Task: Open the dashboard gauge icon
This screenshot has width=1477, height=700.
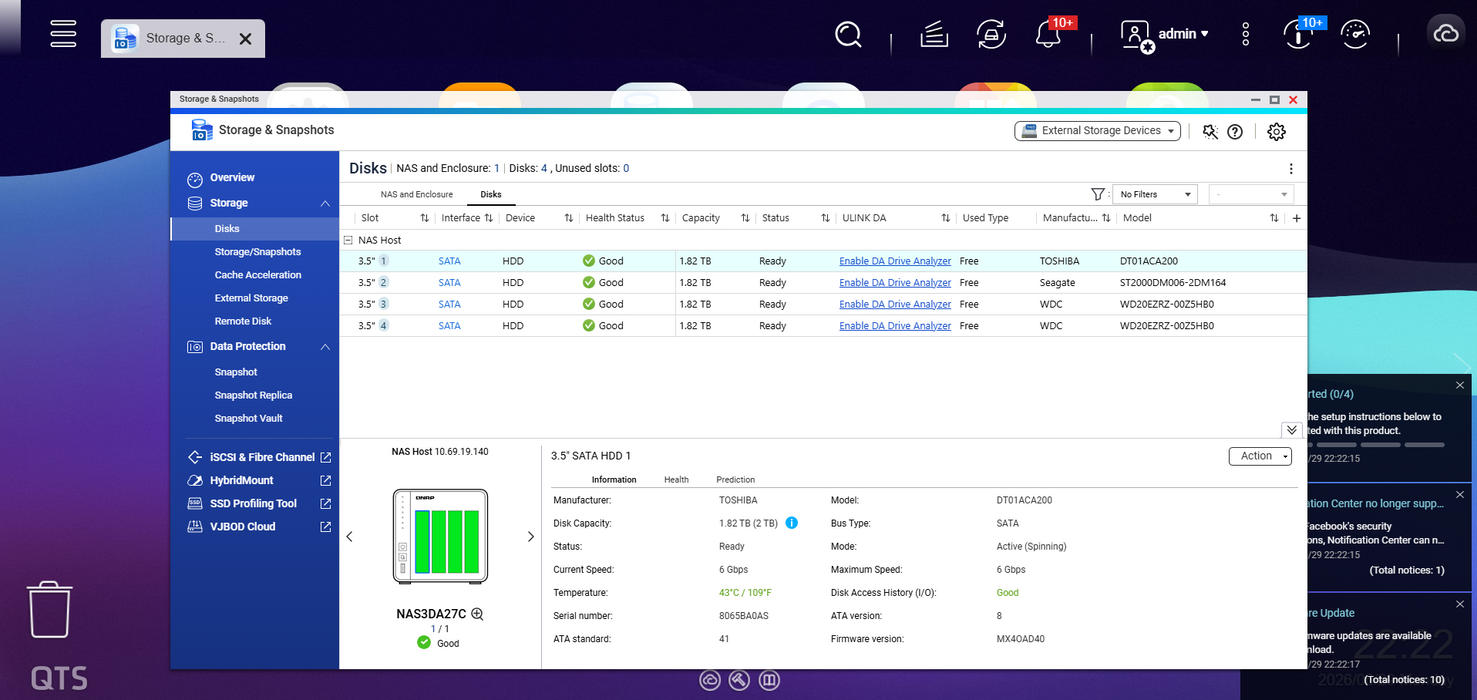Action: click(1355, 34)
